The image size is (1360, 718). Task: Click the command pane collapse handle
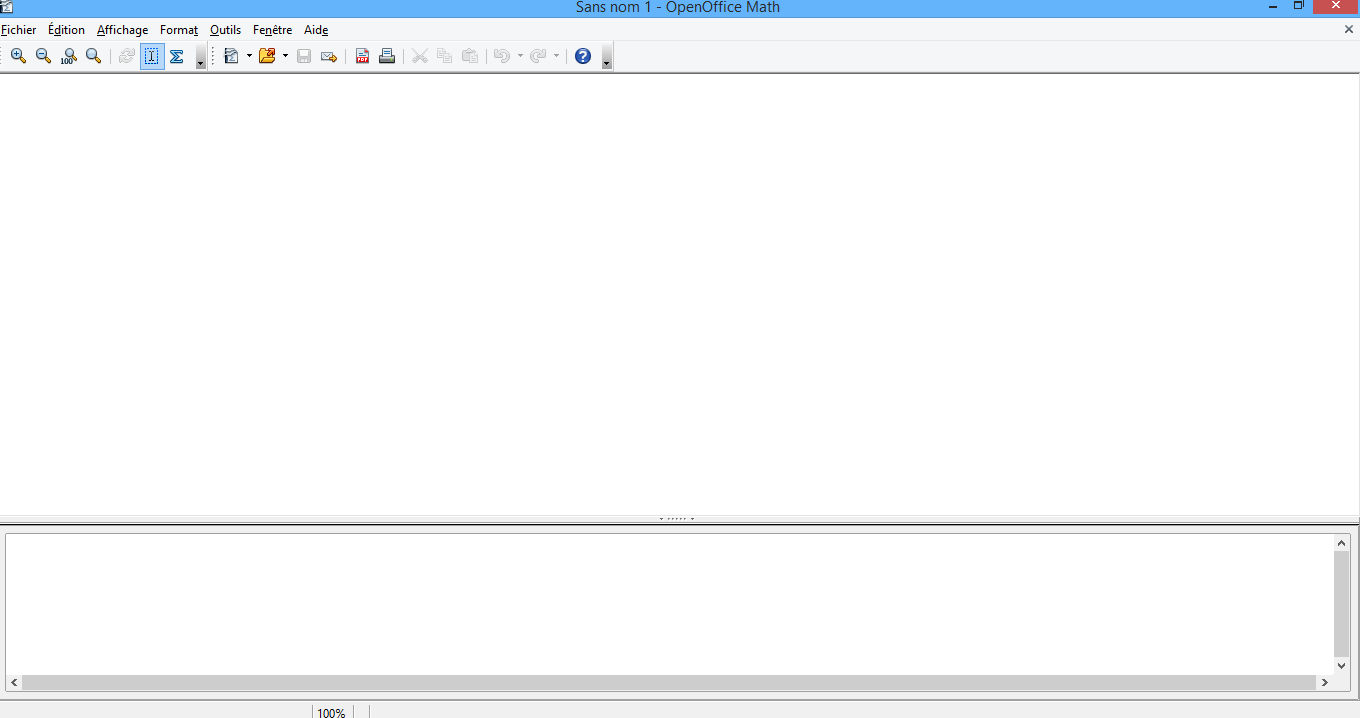click(677, 519)
